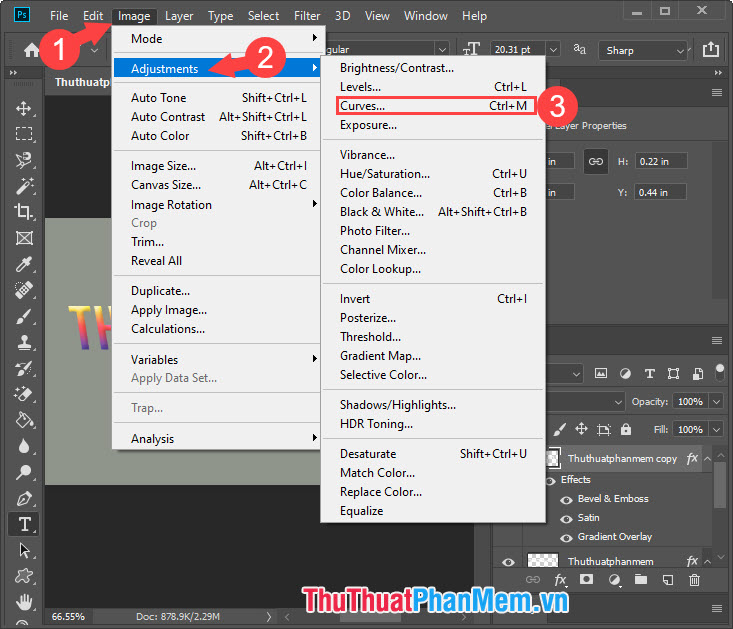Open the Image Rotation submenu
Viewport: 733px width, 629px height.
coord(216,205)
